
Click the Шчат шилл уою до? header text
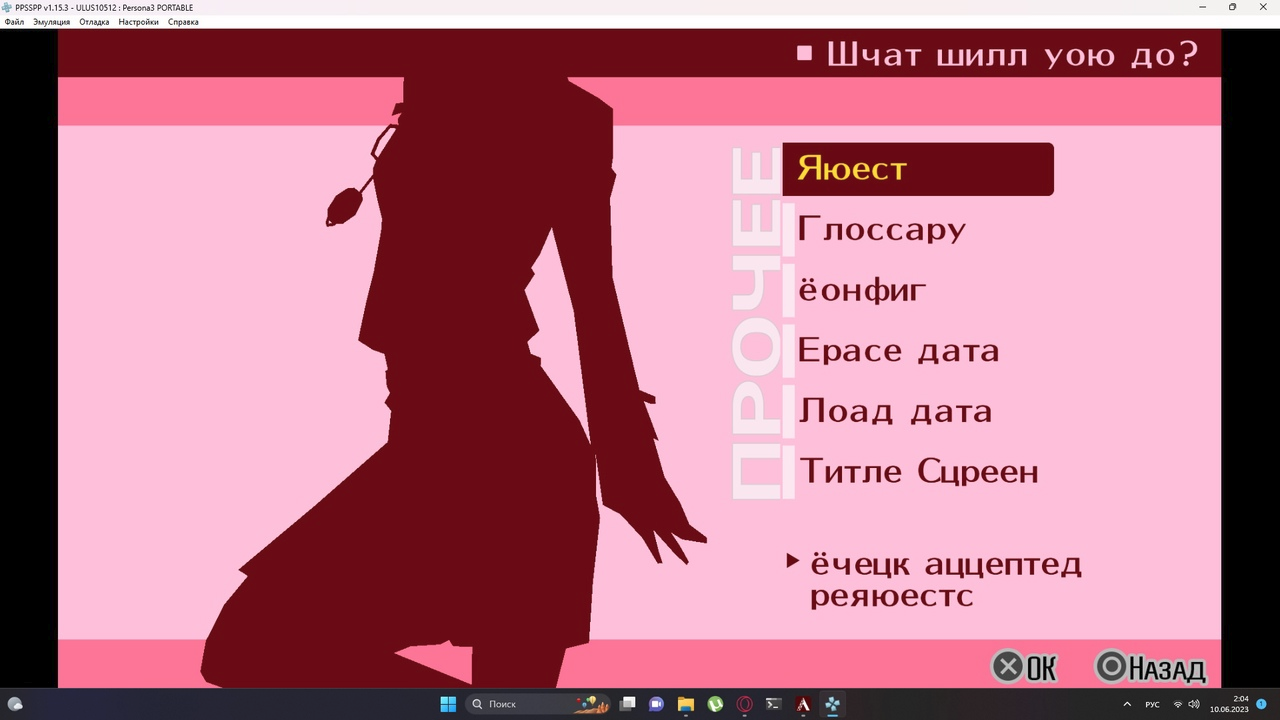(x=1011, y=54)
